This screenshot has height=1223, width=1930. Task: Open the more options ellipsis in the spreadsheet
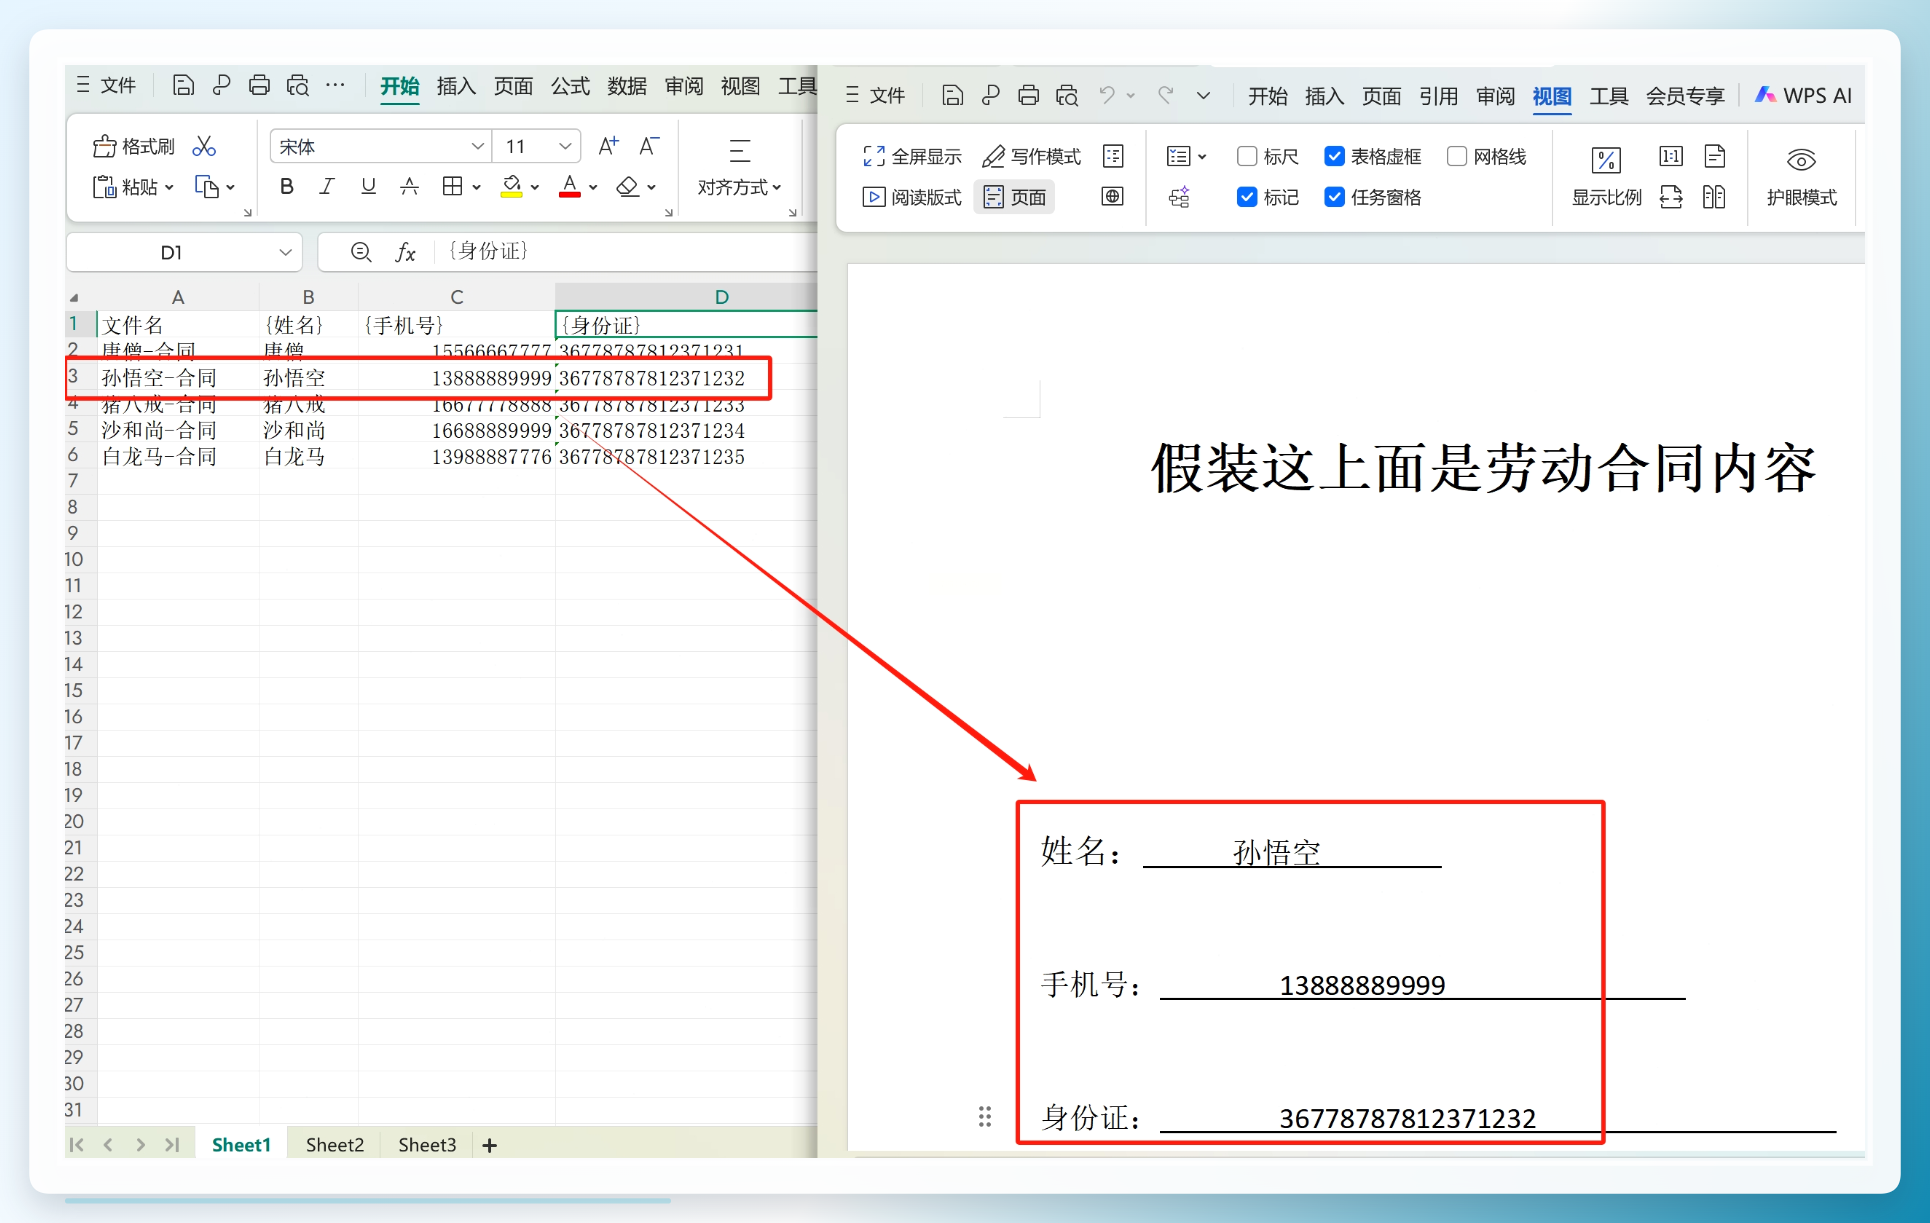(x=336, y=85)
